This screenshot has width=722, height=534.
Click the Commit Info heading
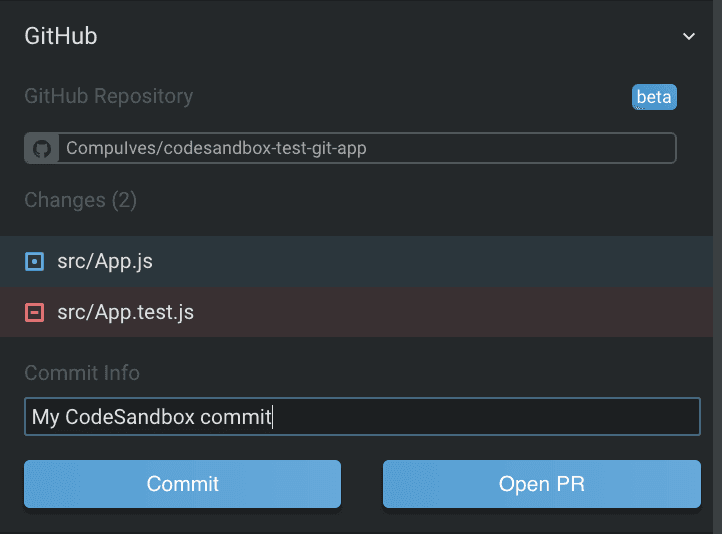tap(82, 373)
